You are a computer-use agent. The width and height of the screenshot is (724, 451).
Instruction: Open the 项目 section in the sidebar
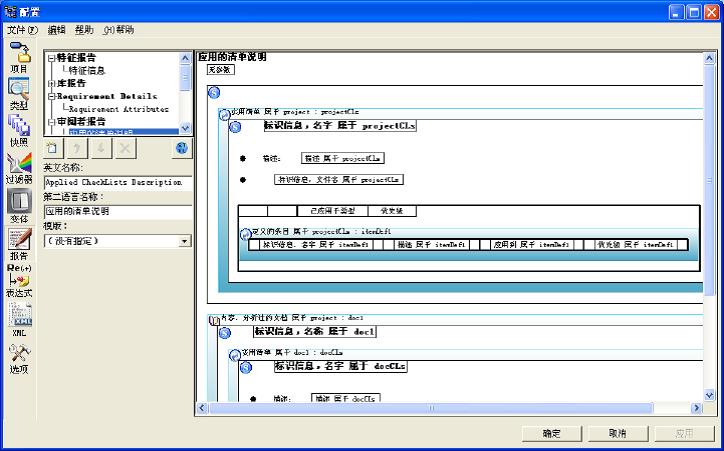(x=19, y=58)
